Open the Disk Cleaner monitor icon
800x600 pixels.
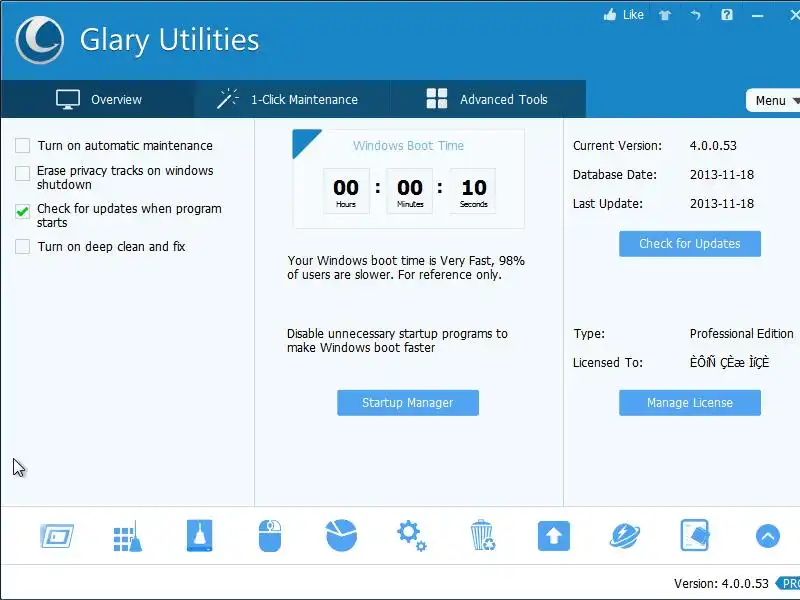point(57,536)
